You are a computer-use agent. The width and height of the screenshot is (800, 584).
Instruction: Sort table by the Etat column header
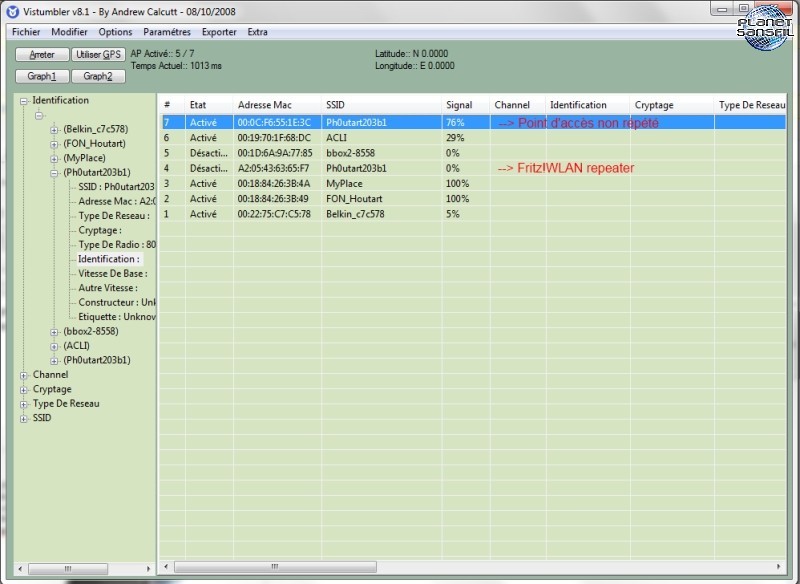pyautogui.click(x=209, y=105)
